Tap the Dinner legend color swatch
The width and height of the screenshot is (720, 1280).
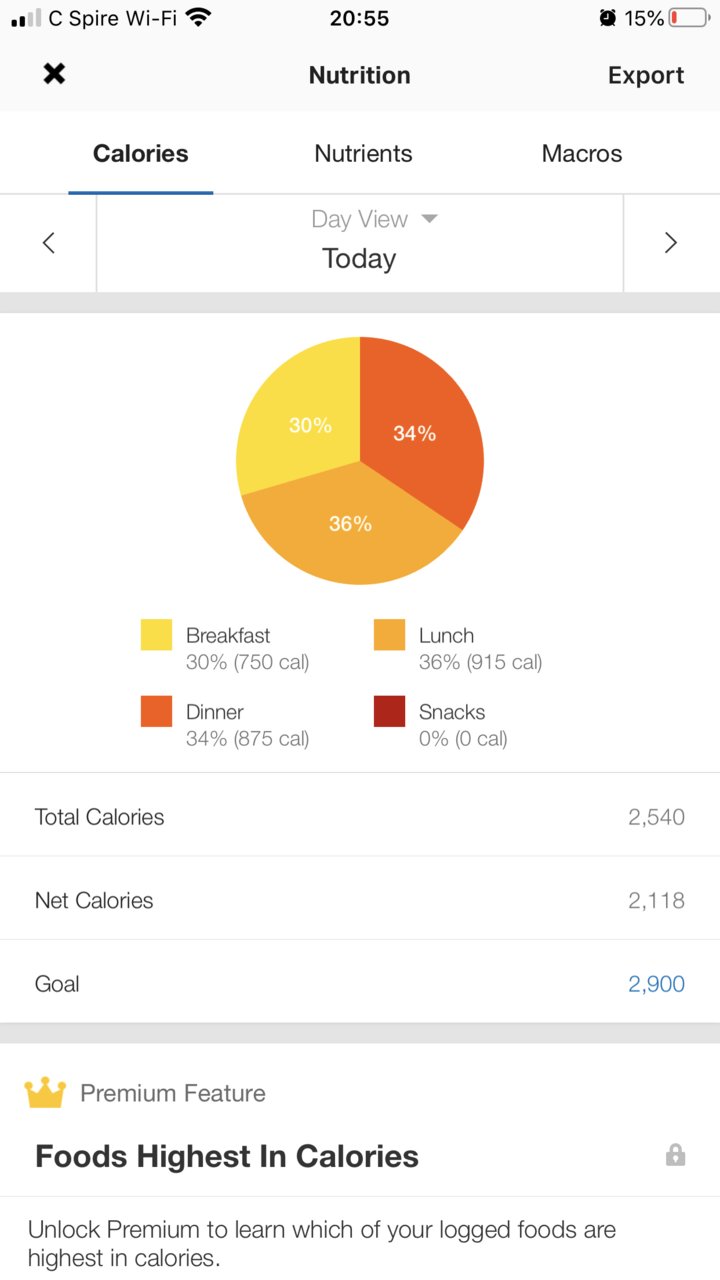pyautogui.click(x=156, y=711)
